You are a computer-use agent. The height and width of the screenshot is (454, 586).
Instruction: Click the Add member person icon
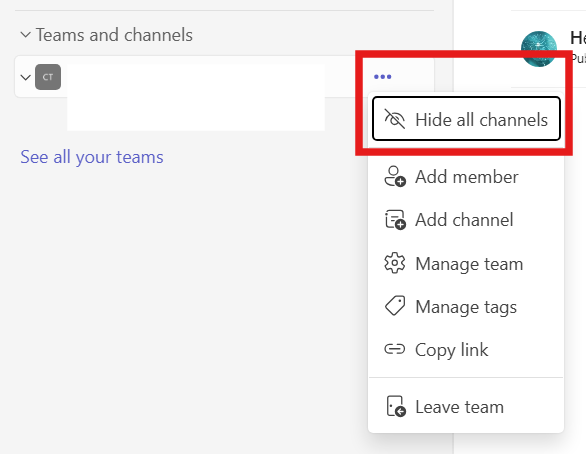point(395,176)
